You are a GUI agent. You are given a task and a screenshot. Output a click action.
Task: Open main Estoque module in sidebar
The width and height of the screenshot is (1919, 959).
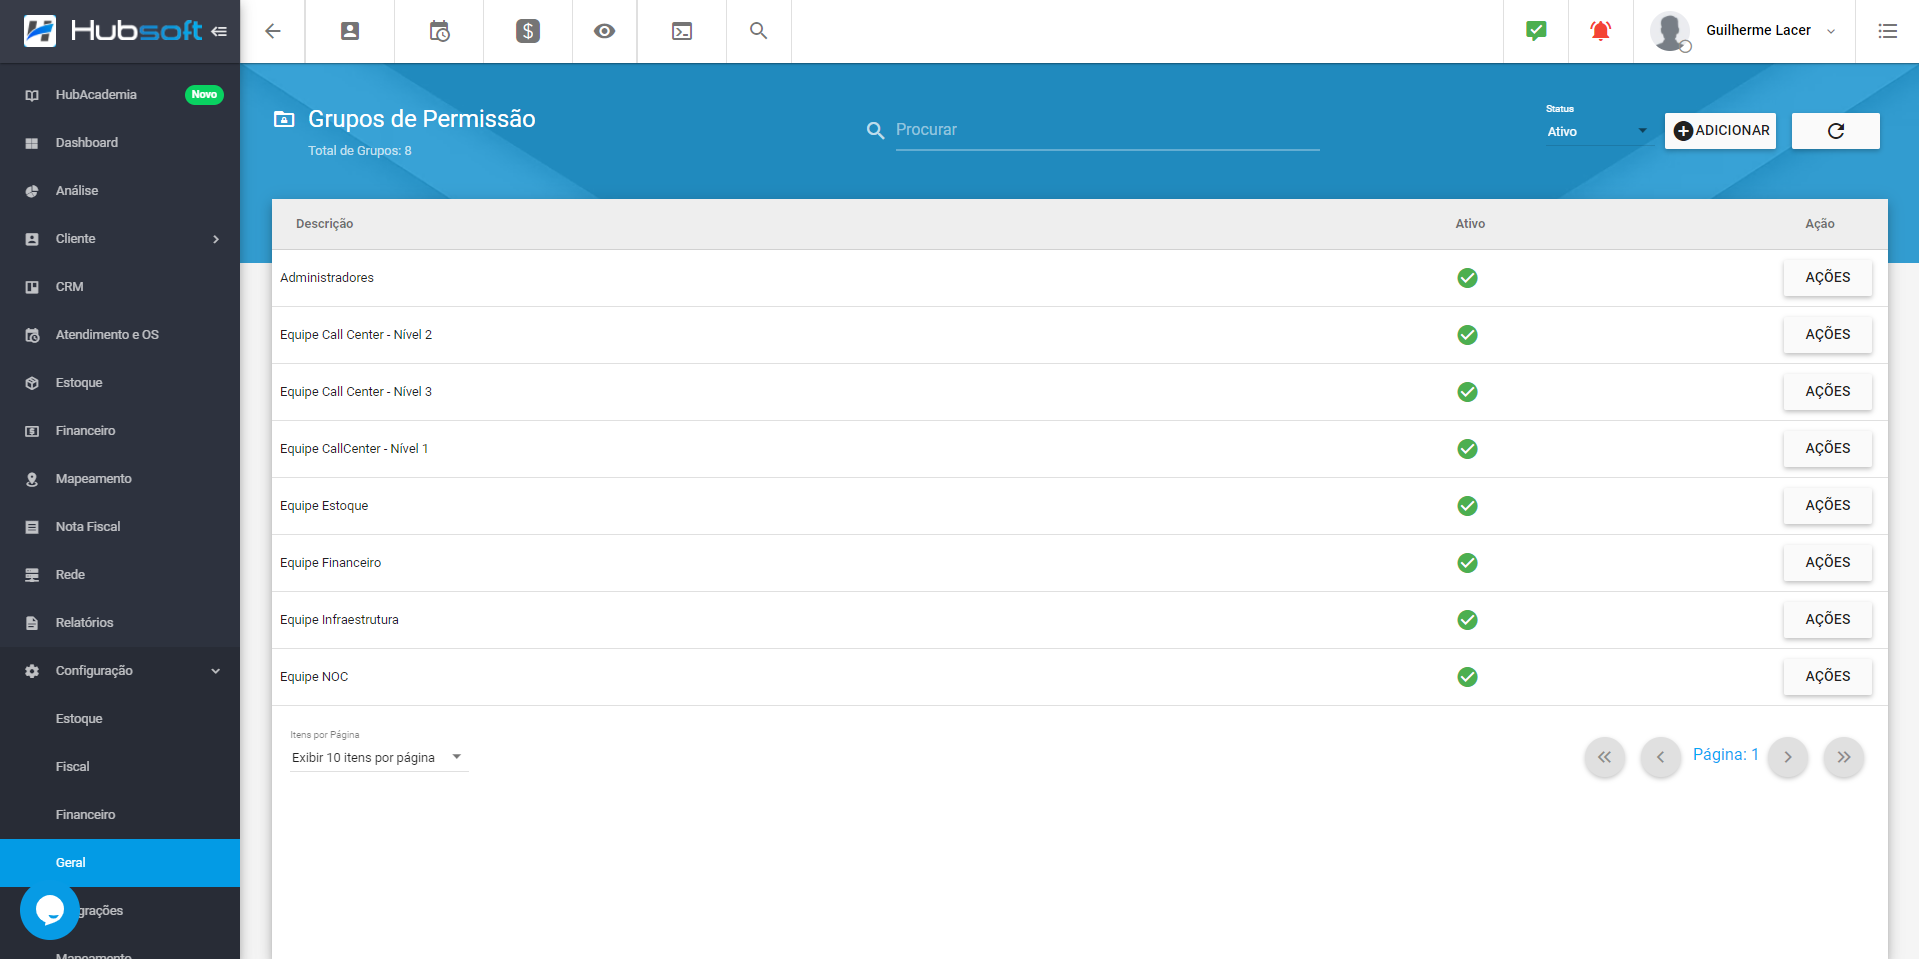coord(120,383)
